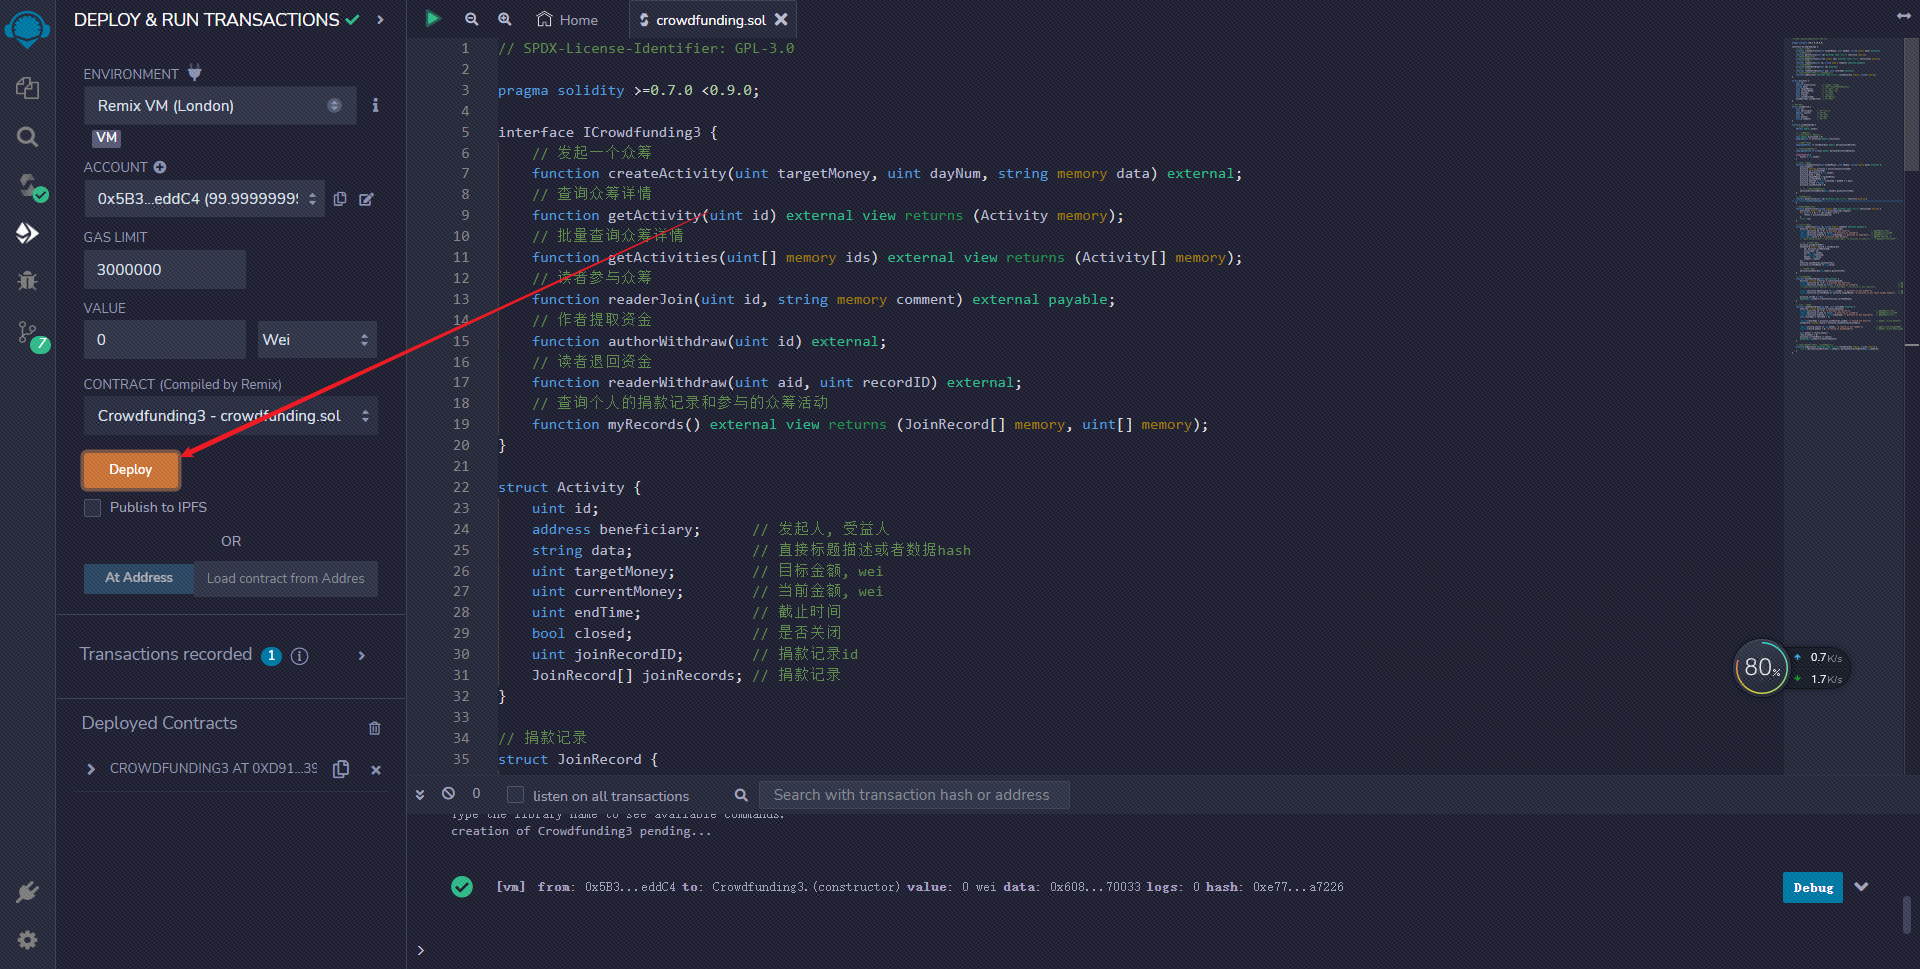Close the crowdfunding.sol tab

pos(781,19)
